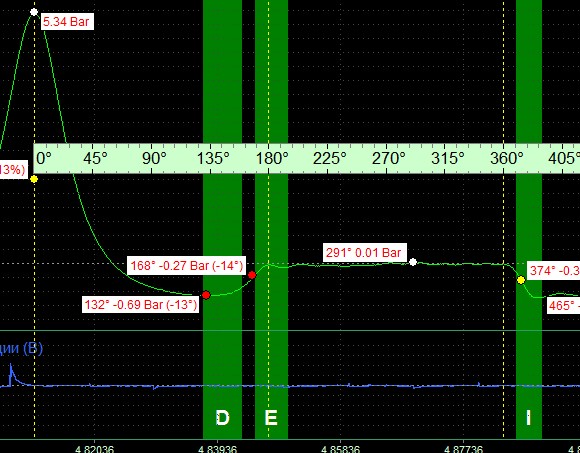Click the 90° mark on angle ruler

(155, 159)
